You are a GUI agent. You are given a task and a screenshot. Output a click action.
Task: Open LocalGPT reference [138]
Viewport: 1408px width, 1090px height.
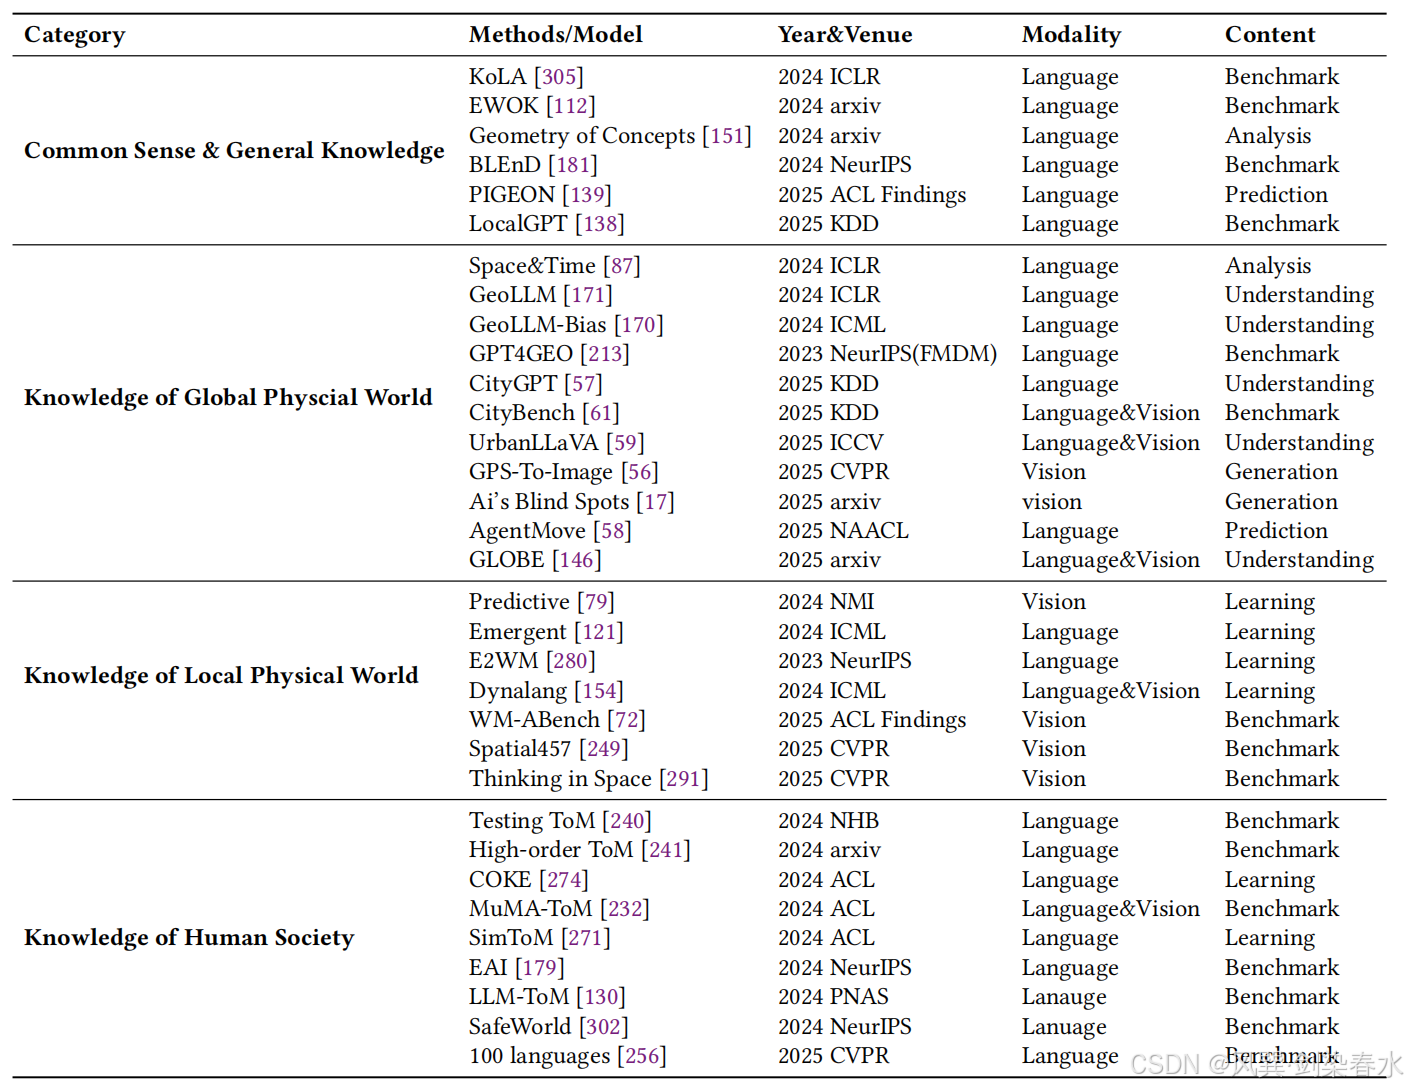pyautogui.click(x=600, y=224)
